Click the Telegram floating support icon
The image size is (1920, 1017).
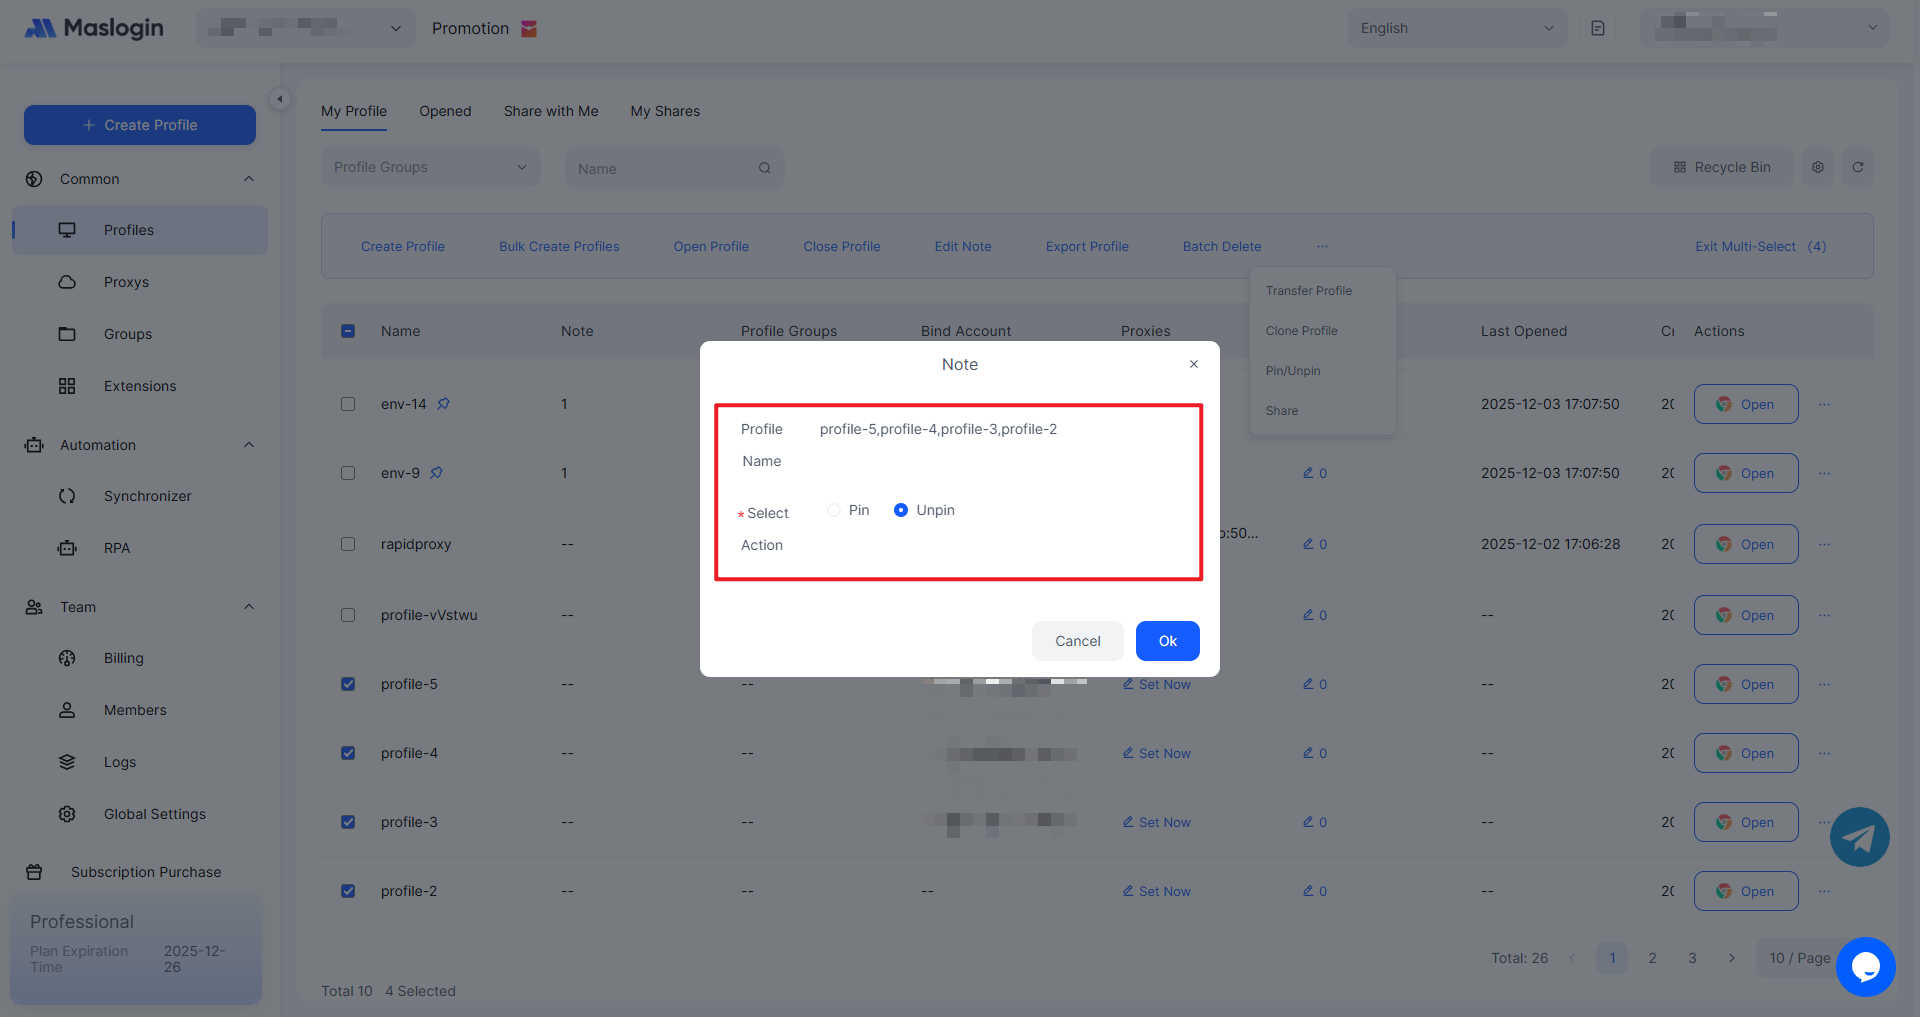coord(1859,837)
